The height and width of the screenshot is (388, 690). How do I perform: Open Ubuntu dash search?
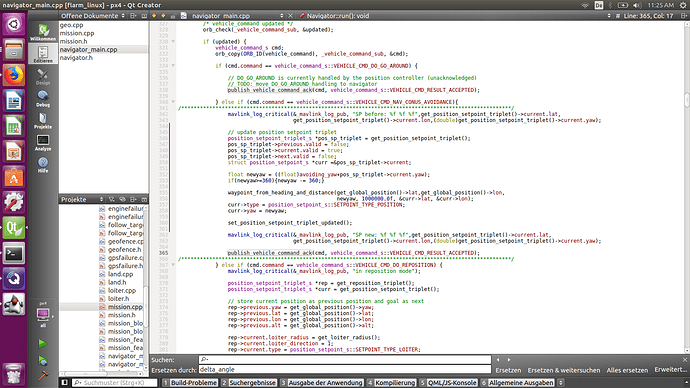pyautogui.click(x=14, y=24)
